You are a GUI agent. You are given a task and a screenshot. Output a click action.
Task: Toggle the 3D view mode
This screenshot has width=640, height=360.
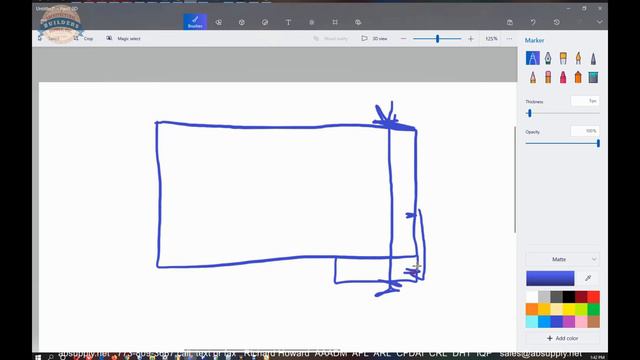click(374, 38)
